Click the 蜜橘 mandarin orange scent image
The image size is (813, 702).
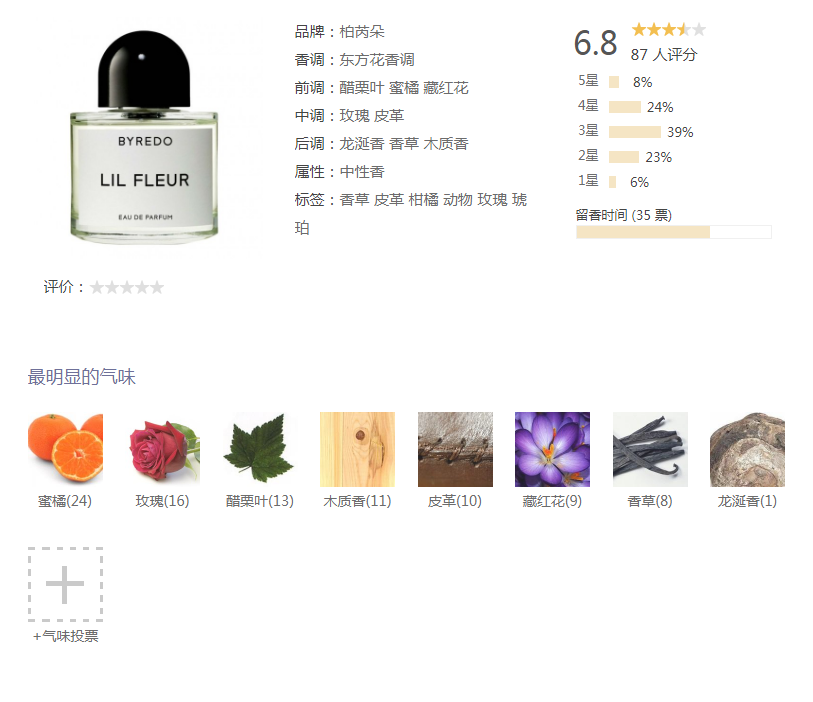(65, 449)
